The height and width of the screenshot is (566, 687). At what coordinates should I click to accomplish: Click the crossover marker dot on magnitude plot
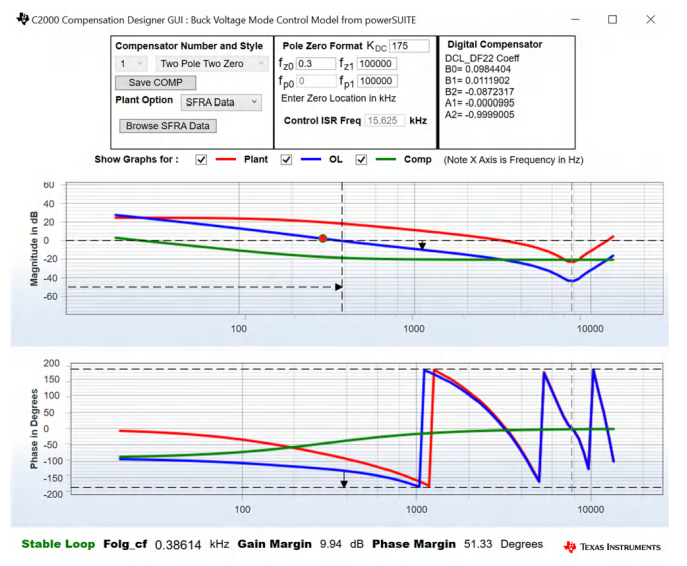tap(323, 238)
